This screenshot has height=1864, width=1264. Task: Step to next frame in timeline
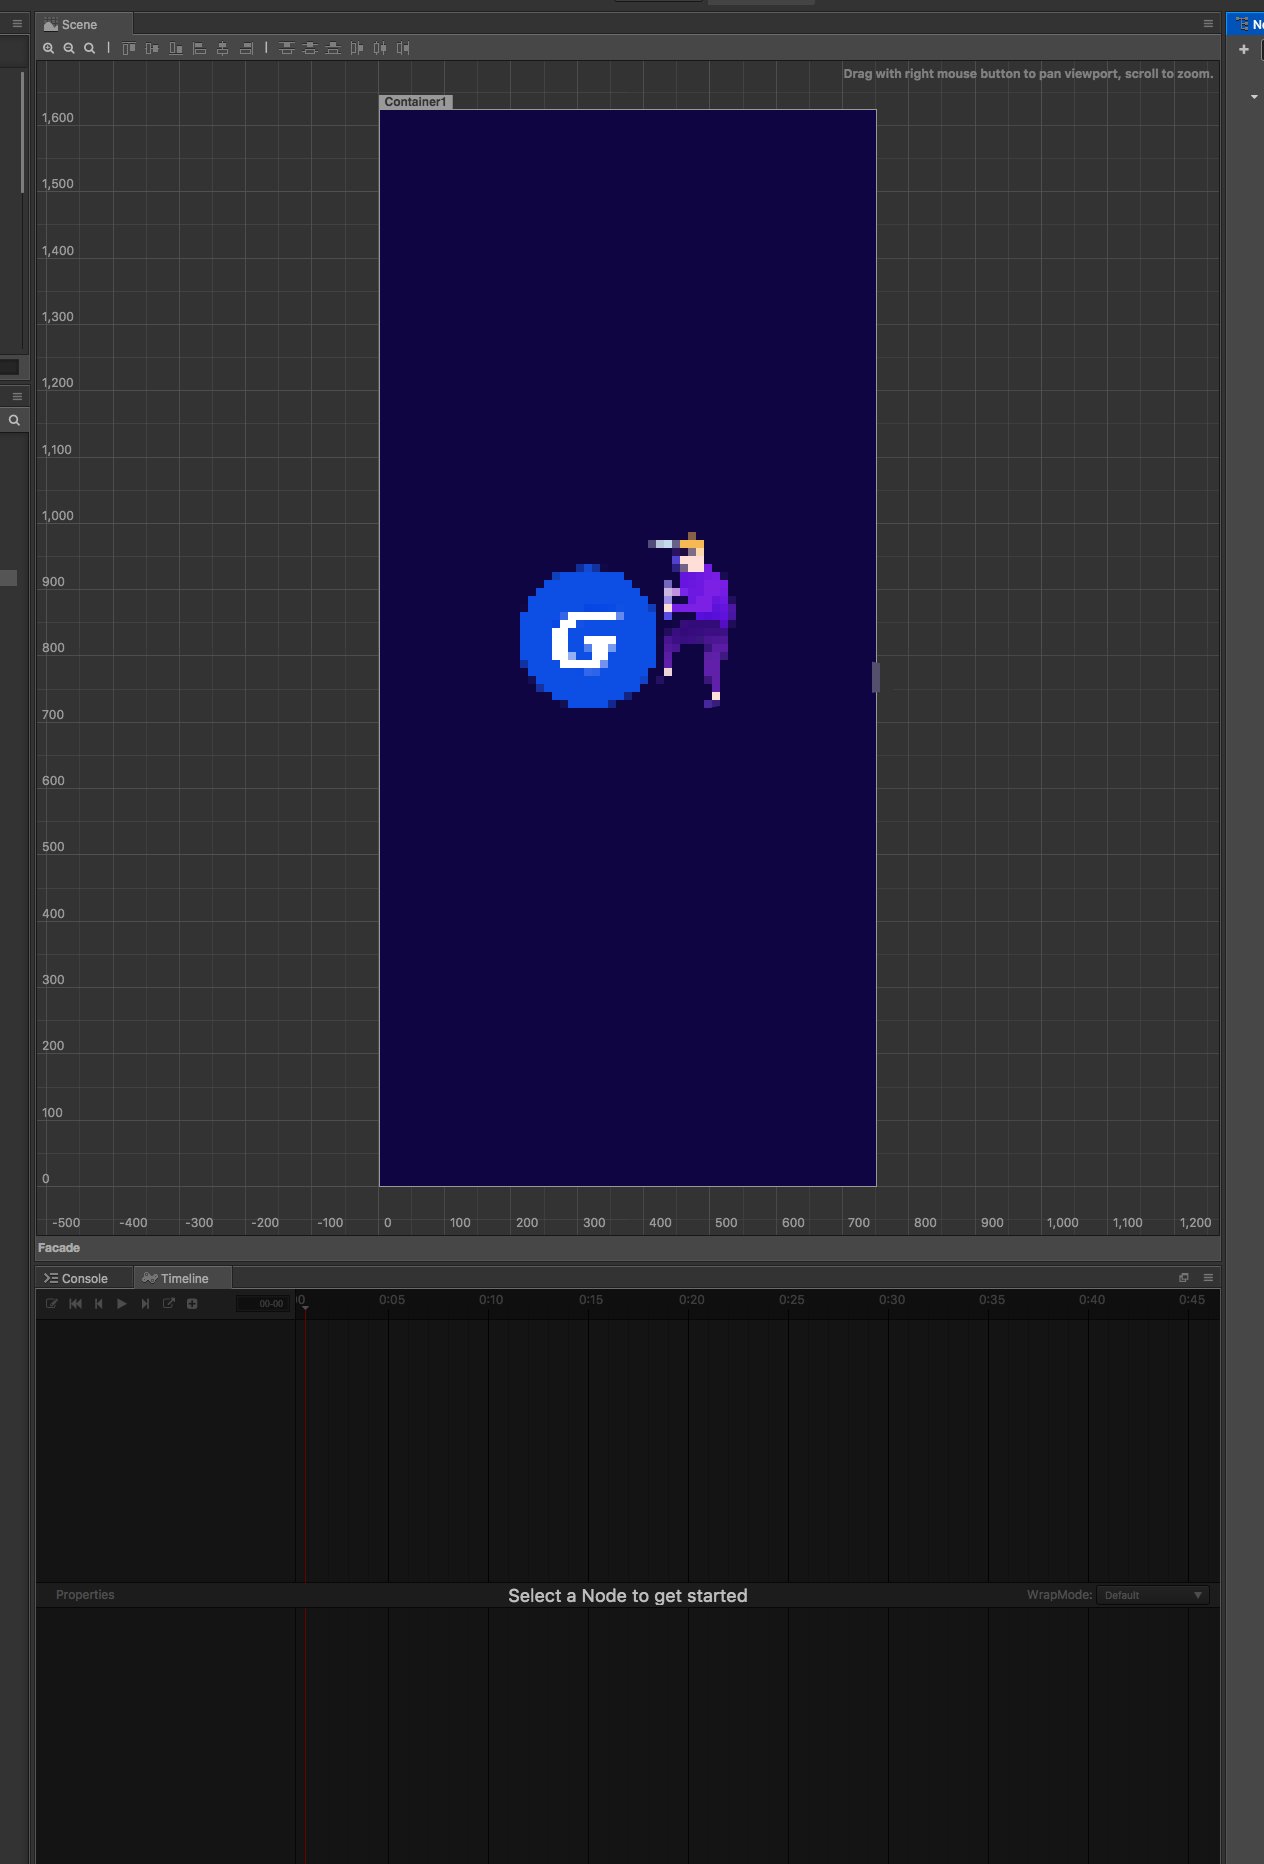[x=145, y=1303]
